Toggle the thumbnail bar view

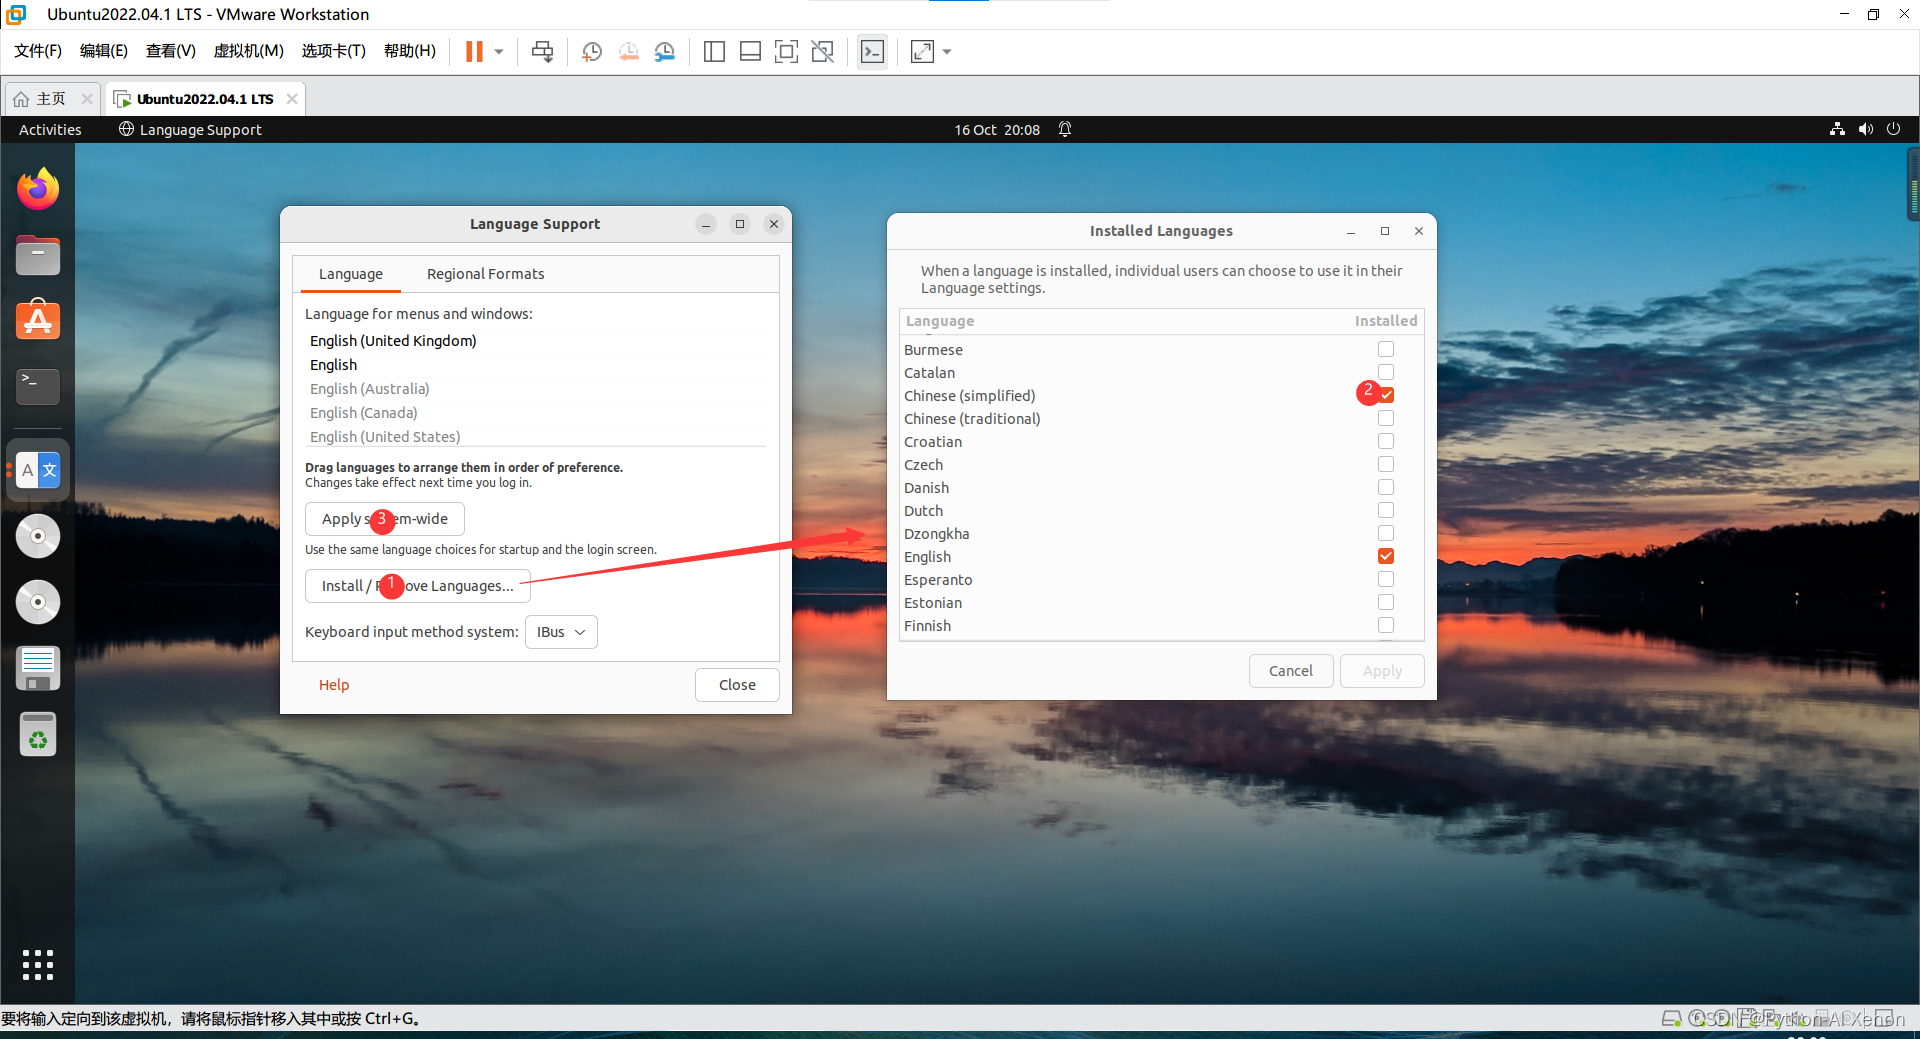pos(750,52)
